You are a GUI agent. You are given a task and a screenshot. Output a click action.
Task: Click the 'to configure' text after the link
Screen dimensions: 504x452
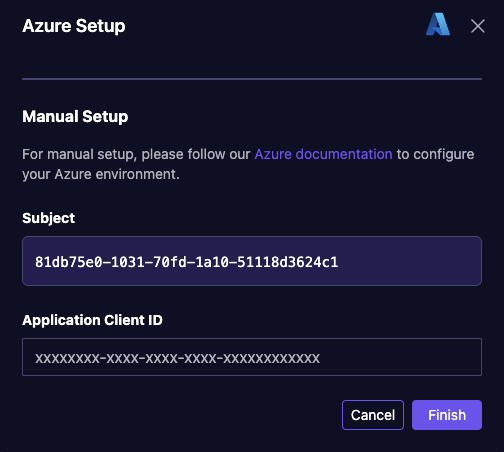[x=435, y=154]
